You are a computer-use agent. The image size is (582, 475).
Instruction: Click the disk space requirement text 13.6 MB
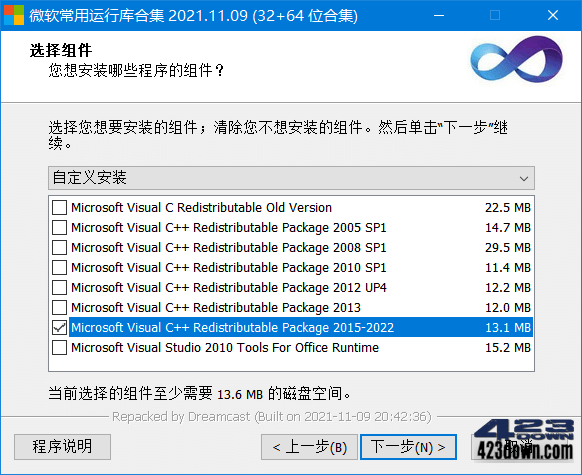point(239,394)
